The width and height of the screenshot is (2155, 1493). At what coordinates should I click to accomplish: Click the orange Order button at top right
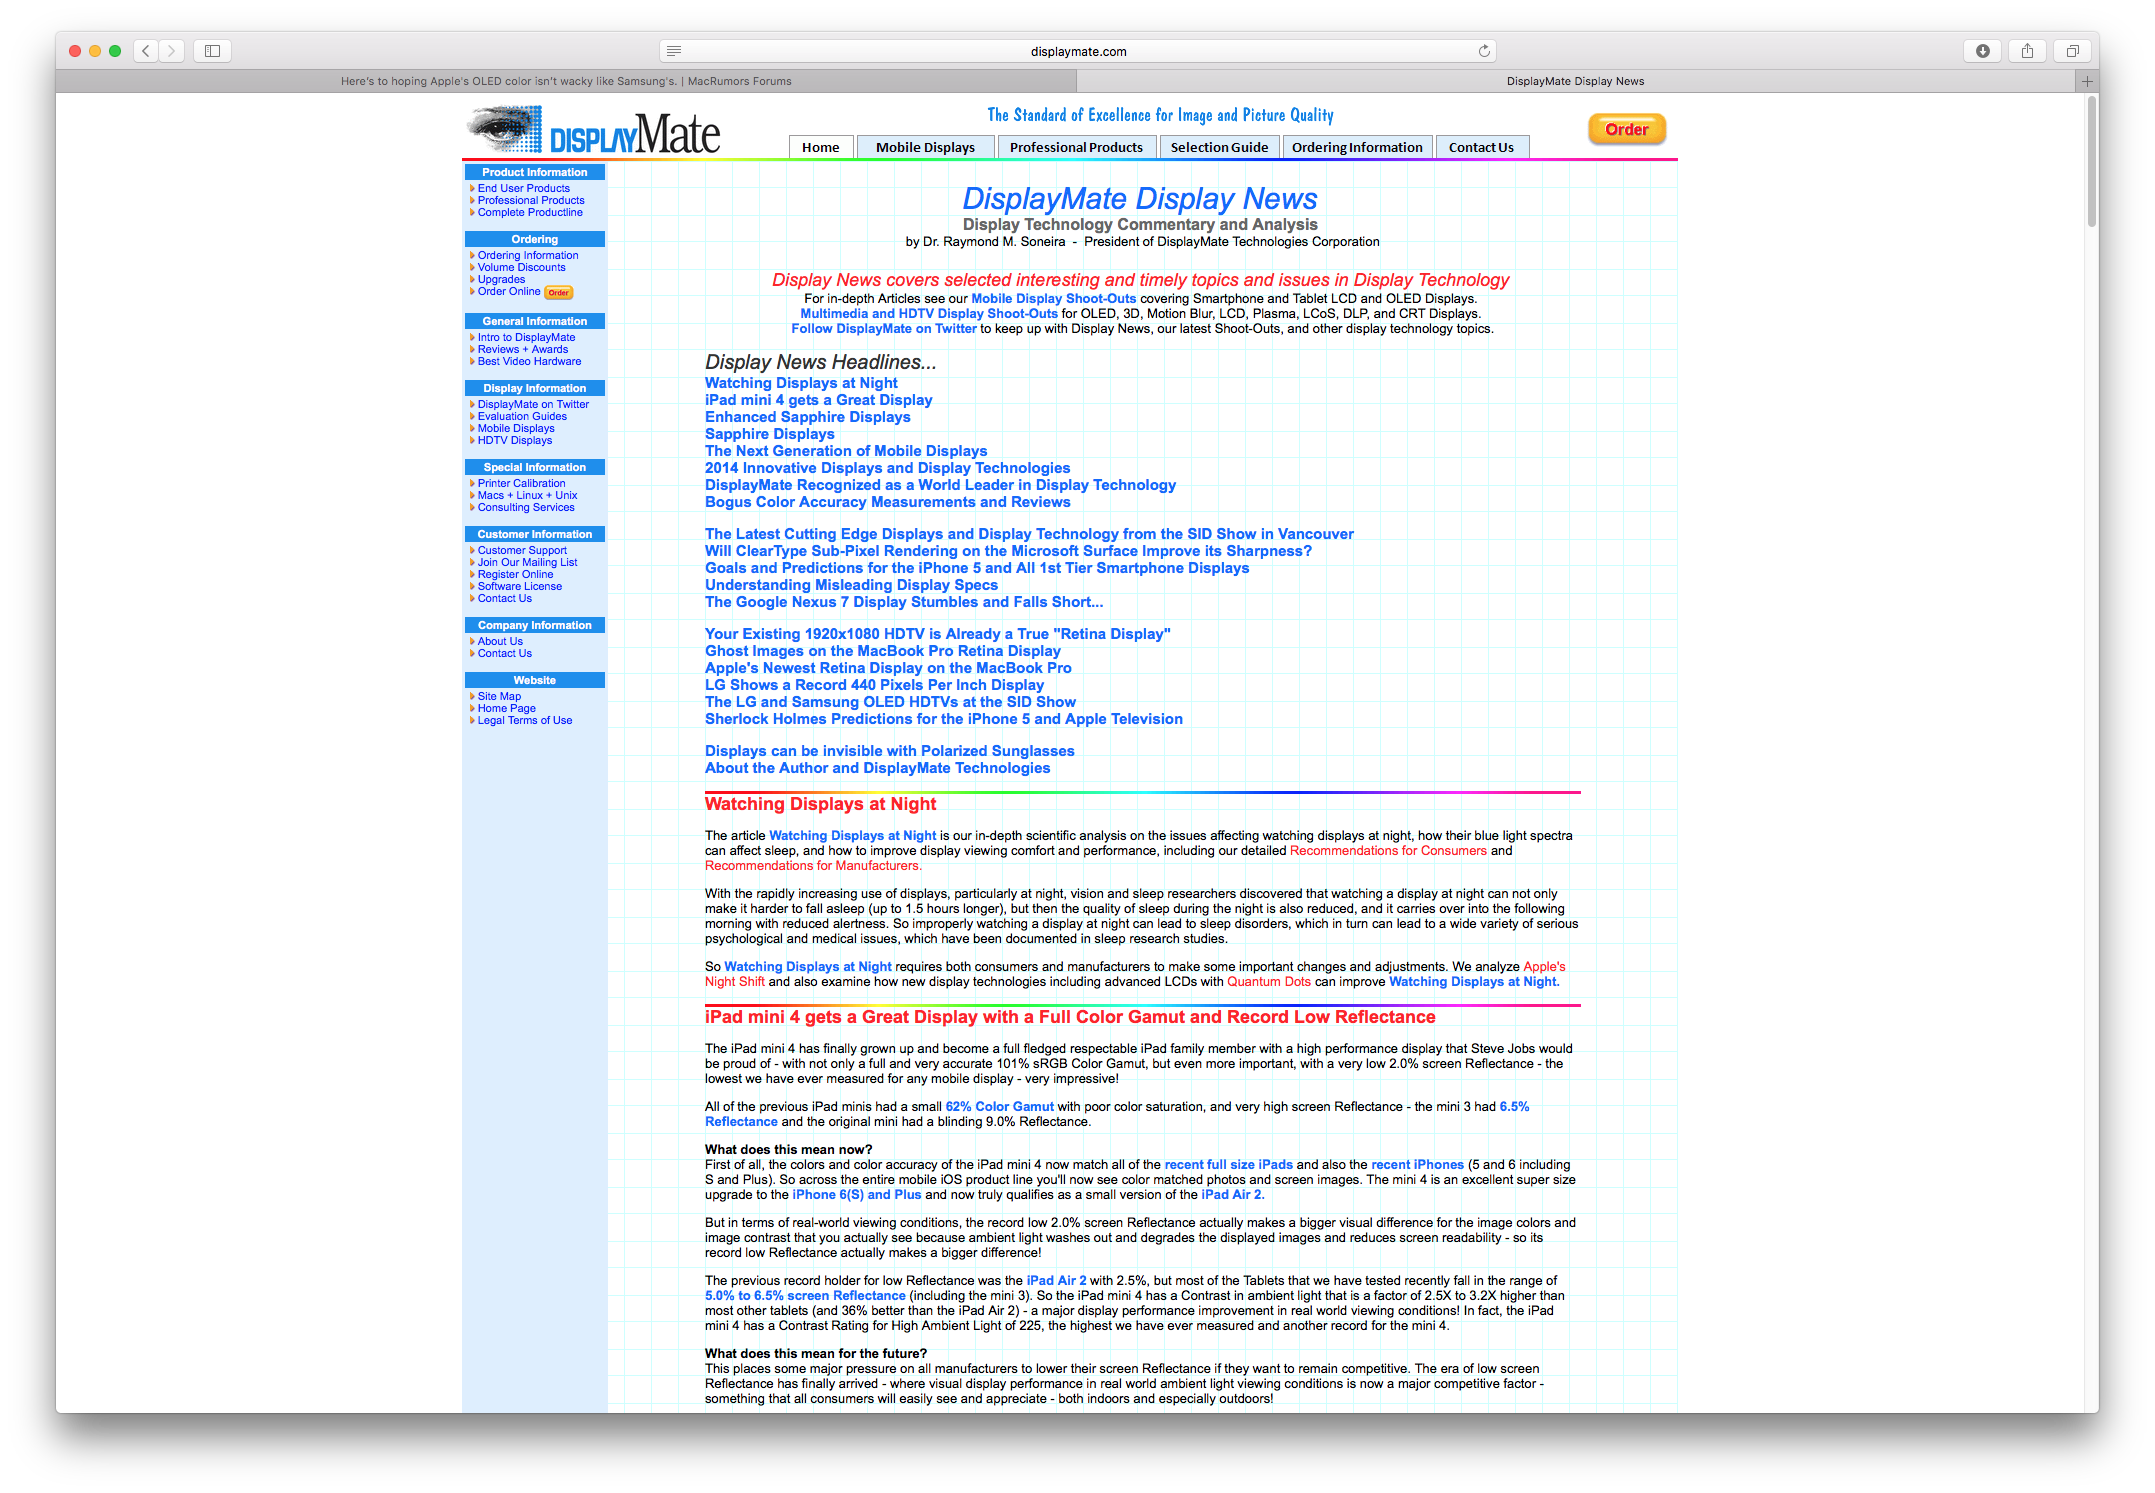click(1626, 130)
